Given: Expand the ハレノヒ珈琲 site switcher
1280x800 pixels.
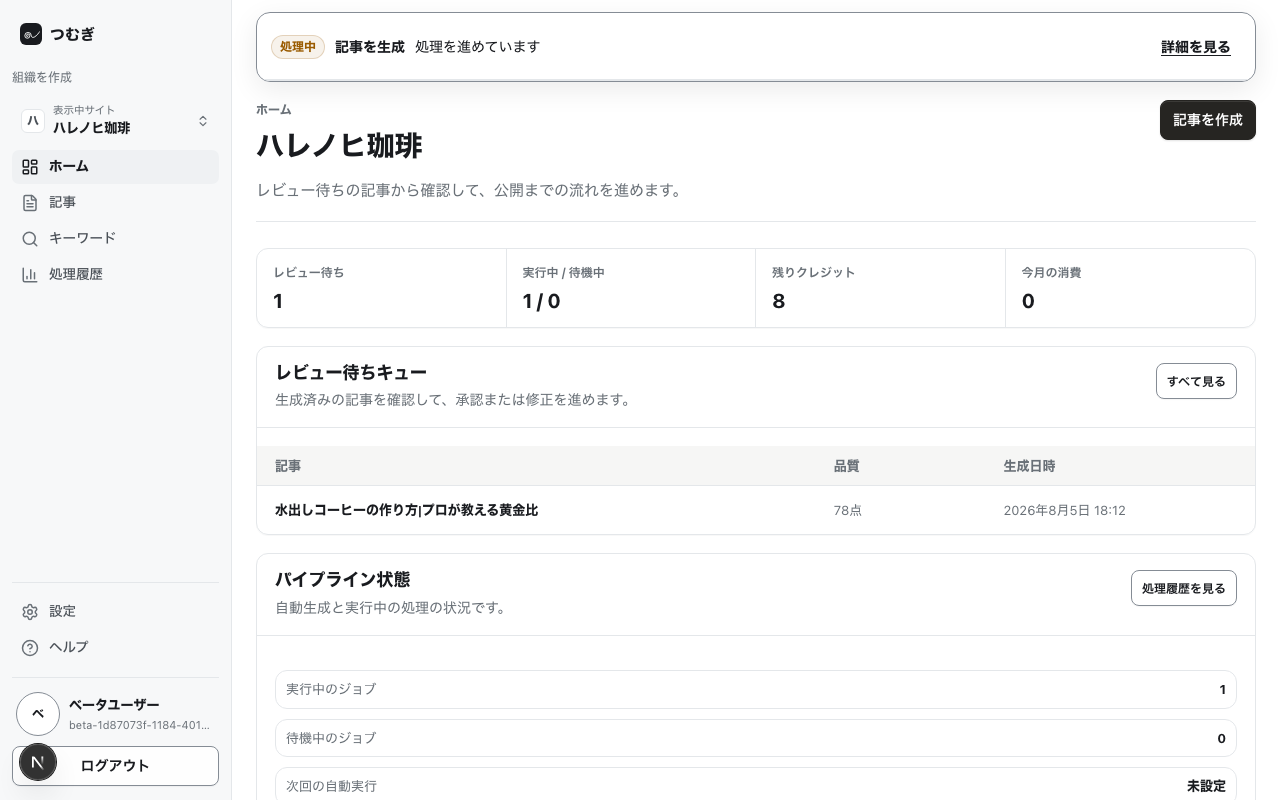Looking at the screenshot, I should pyautogui.click(x=115, y=121).
